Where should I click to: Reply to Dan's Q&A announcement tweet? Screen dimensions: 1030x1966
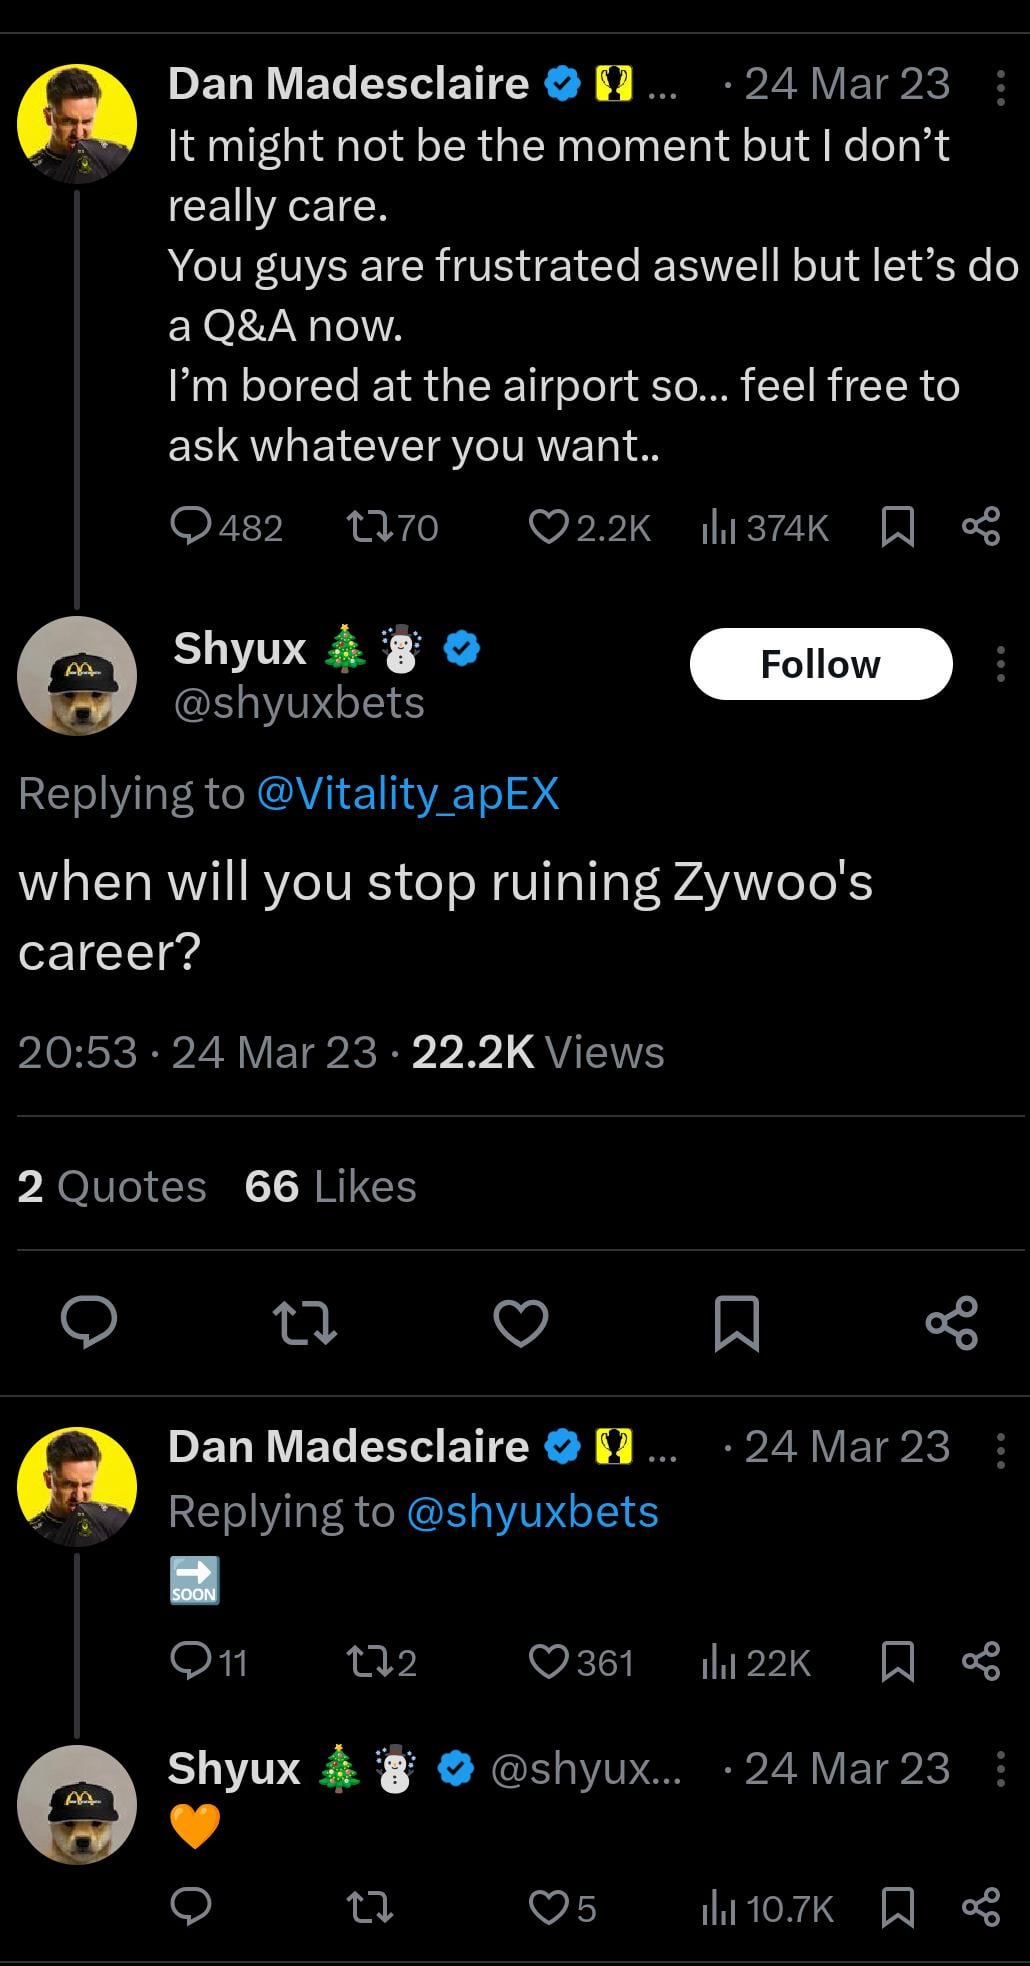190,525
